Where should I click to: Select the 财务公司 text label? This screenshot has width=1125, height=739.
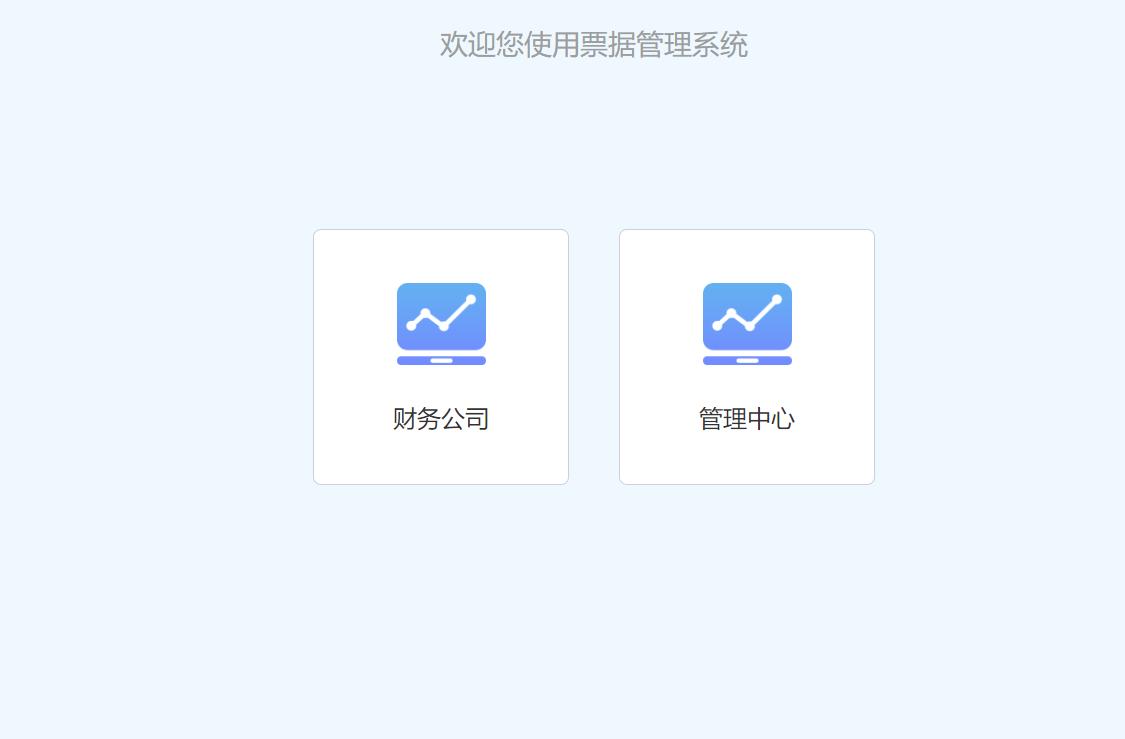tap(441, 418)
